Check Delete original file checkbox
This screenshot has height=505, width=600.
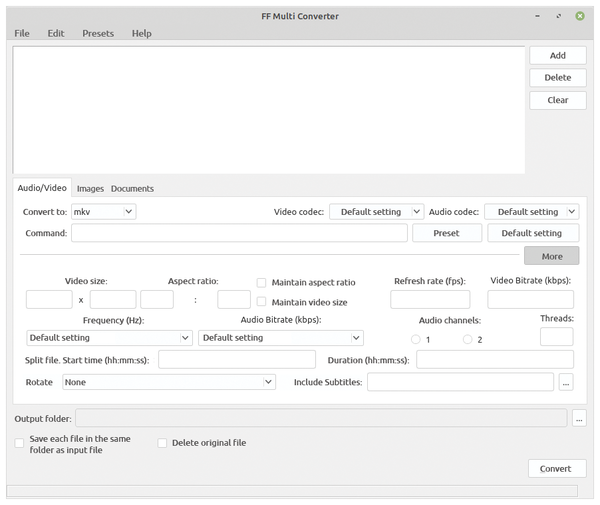pyautogui.click(x=162, y=443)
